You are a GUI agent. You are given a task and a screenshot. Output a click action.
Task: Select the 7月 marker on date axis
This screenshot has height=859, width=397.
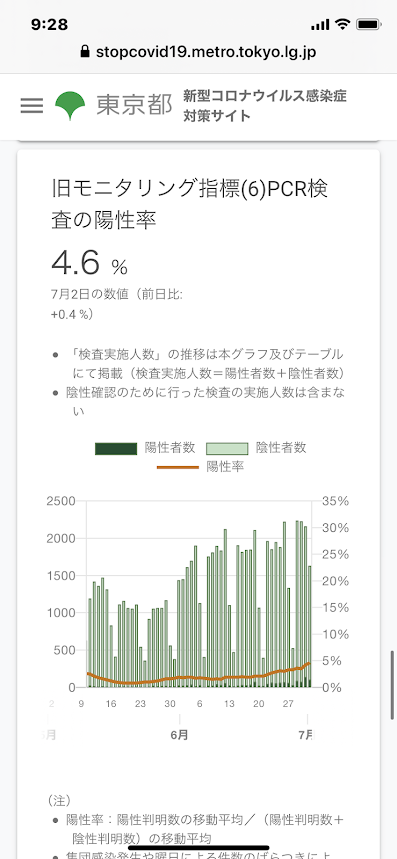pos(307,735)
